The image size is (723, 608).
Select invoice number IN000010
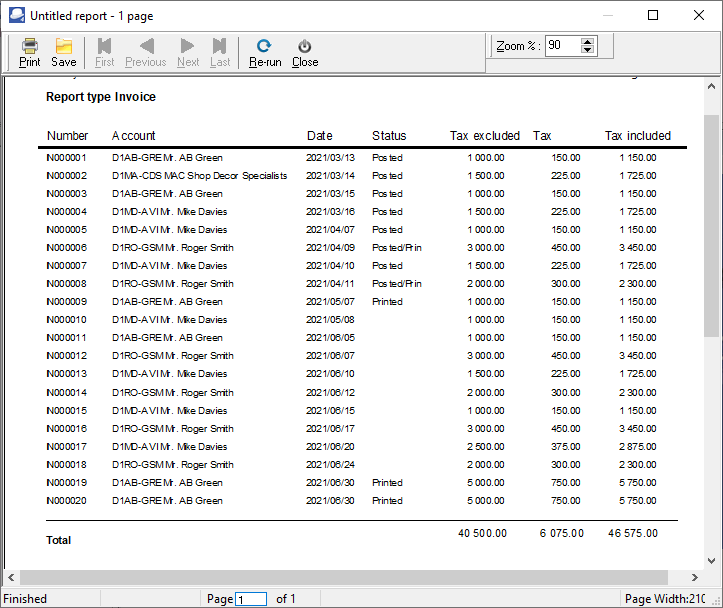point(66,319)
